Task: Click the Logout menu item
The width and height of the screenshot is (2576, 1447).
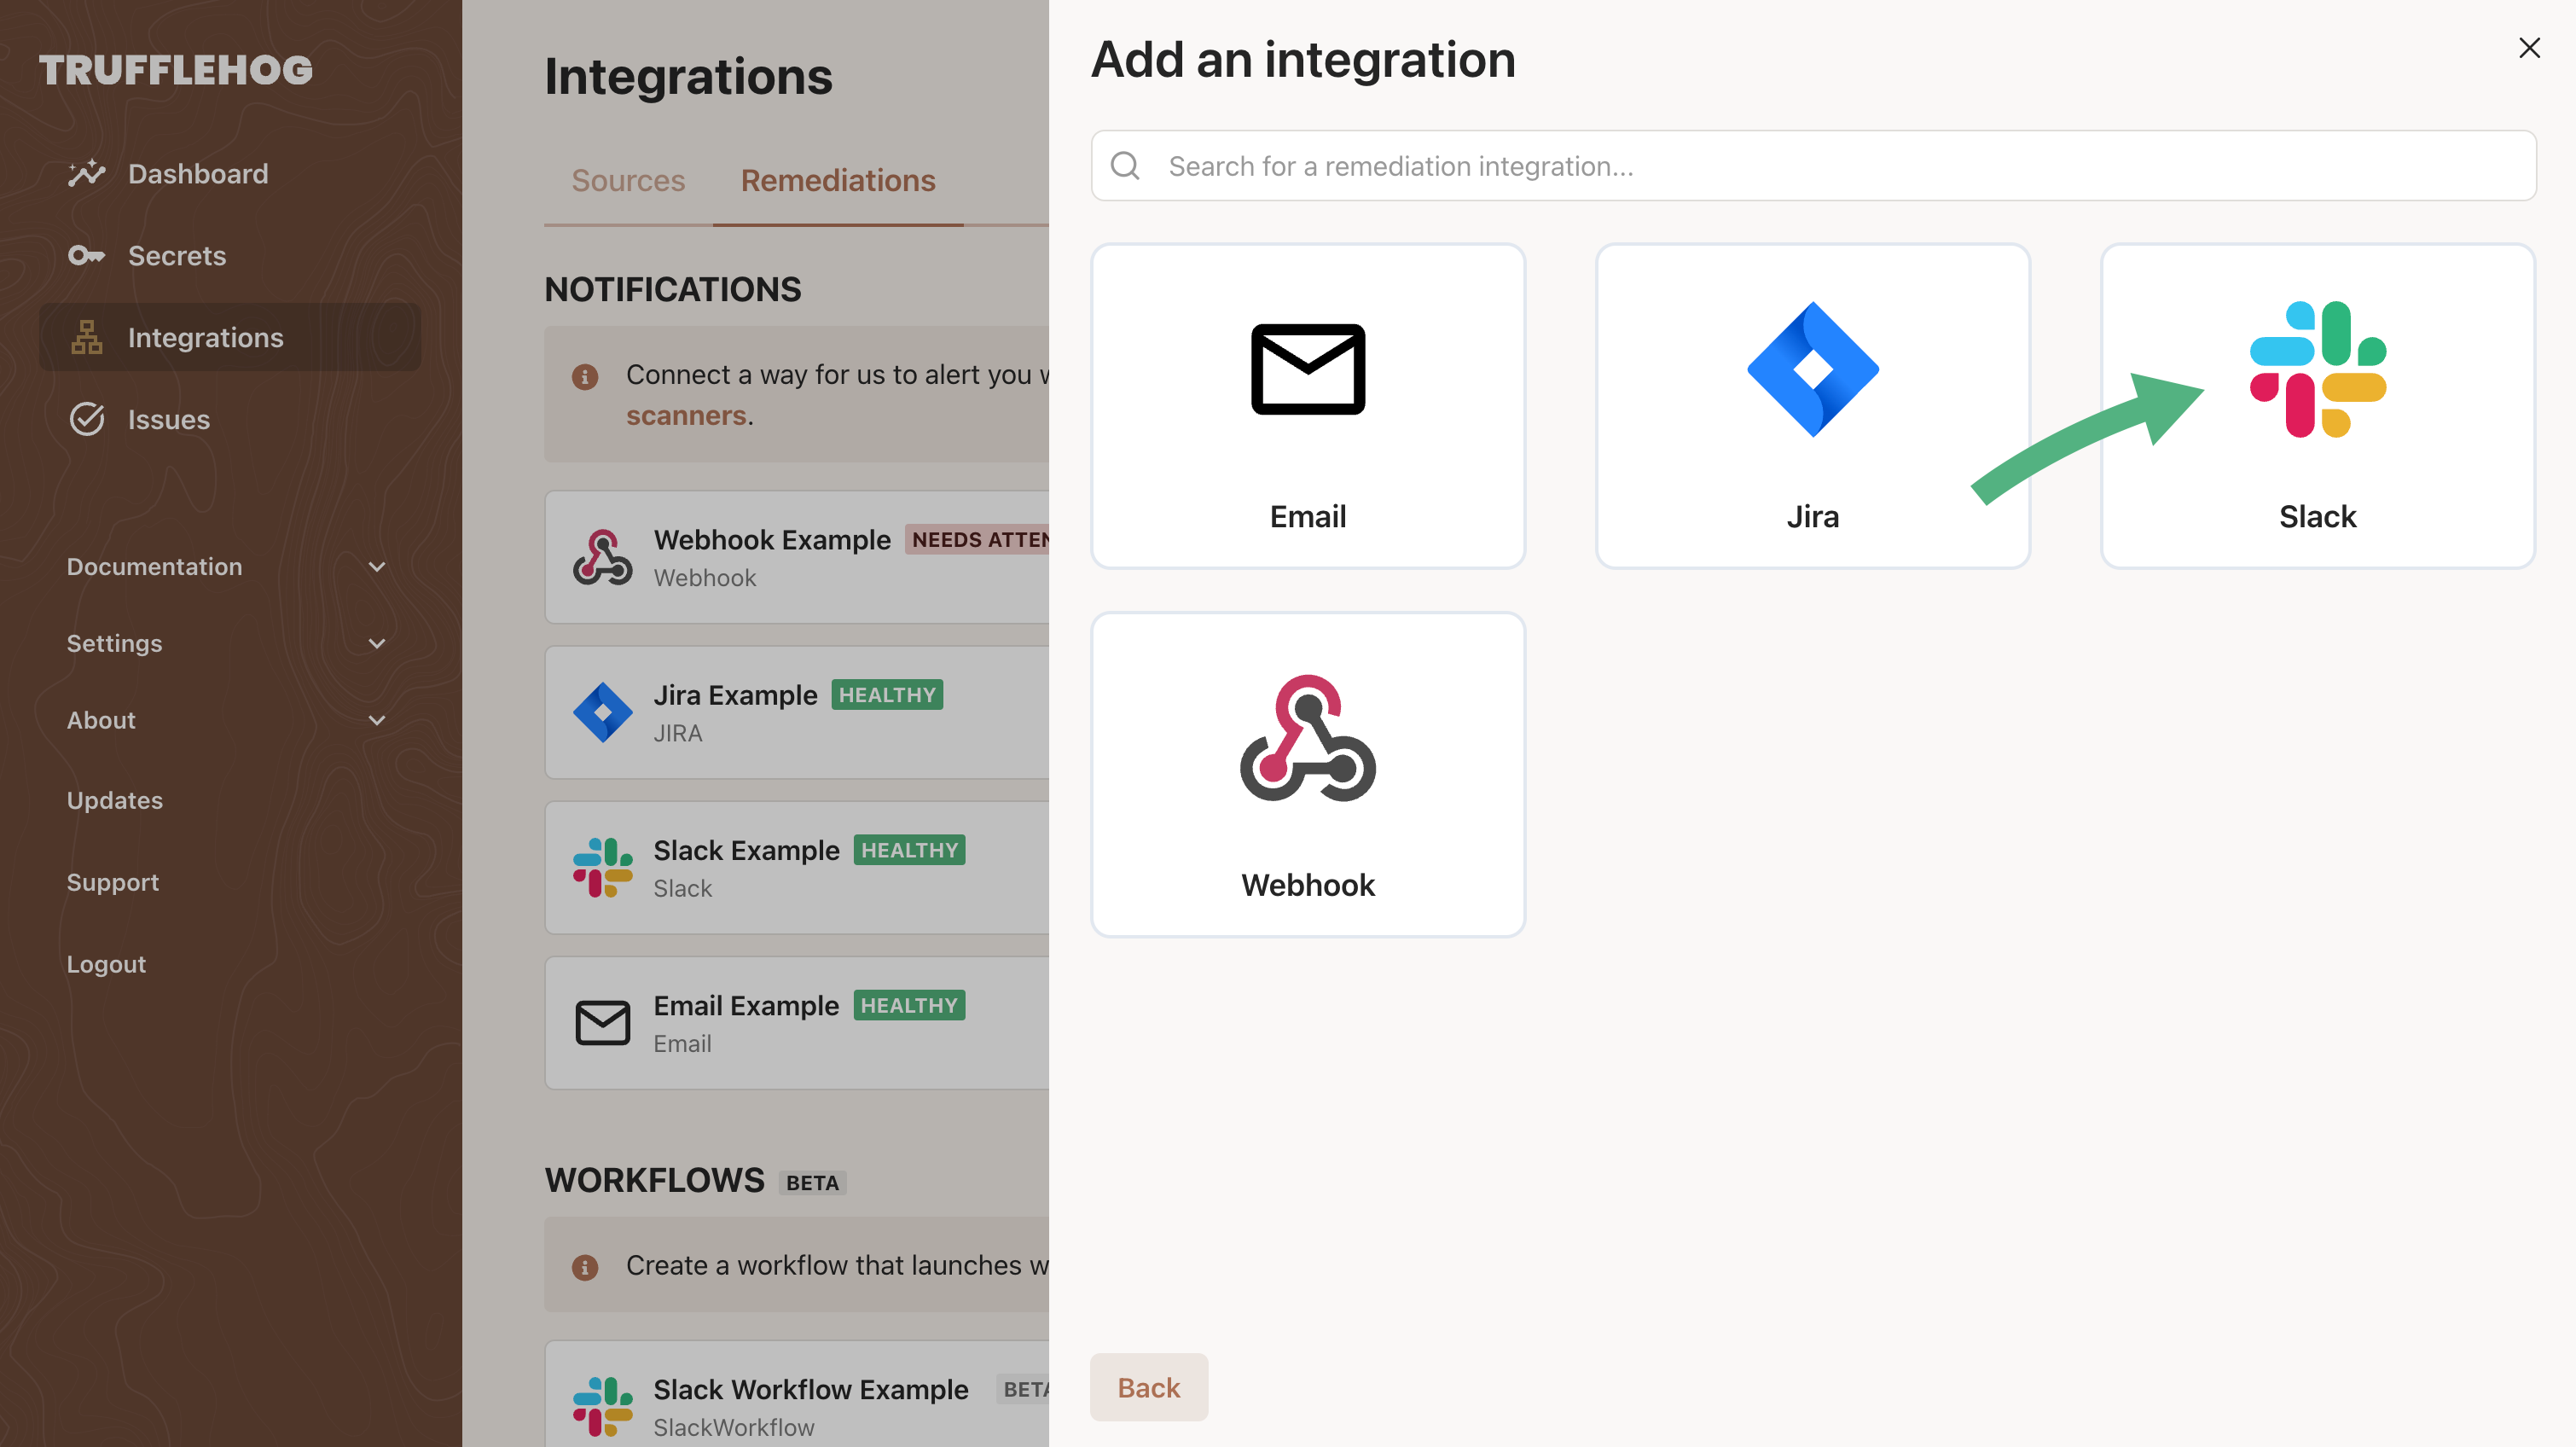Action: [x=106, y=962]
